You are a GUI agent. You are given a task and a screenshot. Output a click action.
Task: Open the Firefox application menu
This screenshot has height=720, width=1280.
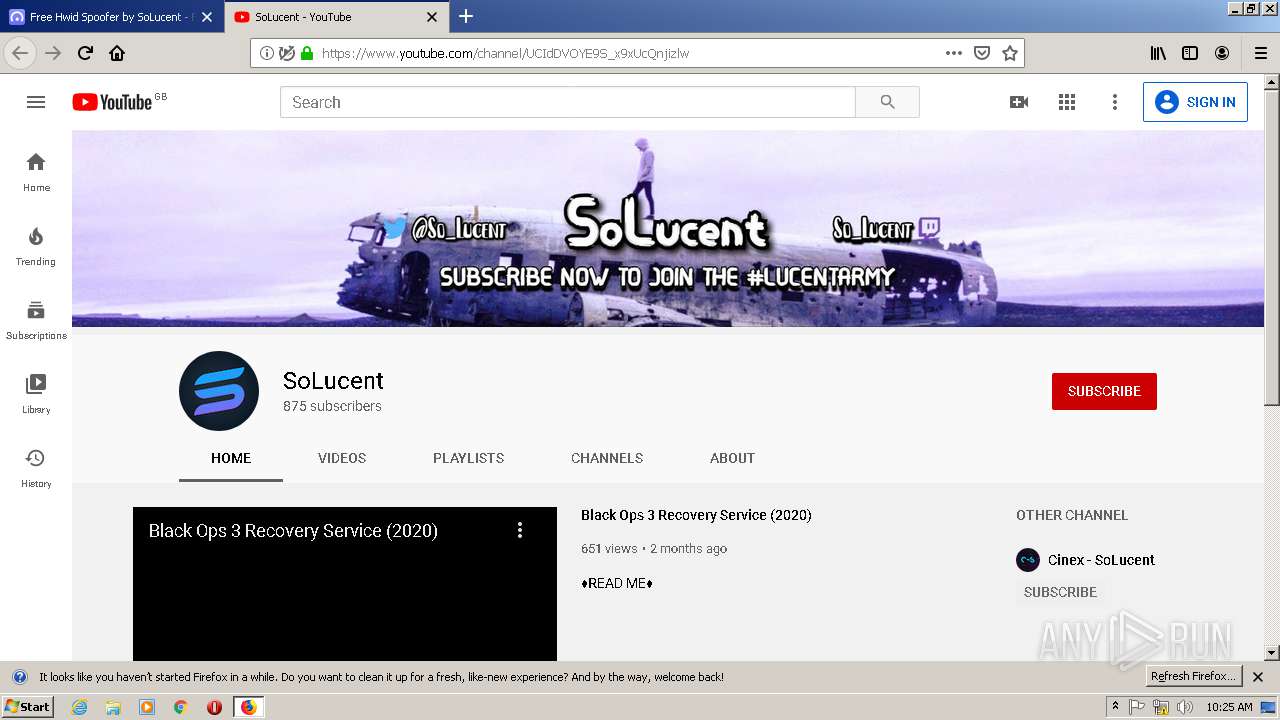tap(1261, 53)
